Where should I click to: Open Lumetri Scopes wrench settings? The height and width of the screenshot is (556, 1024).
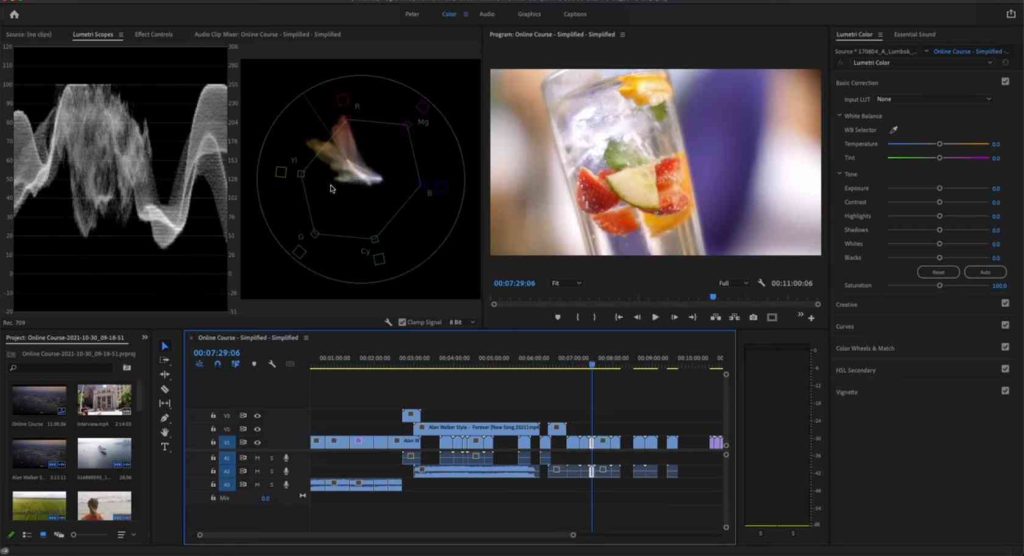[x=388, y=322]
